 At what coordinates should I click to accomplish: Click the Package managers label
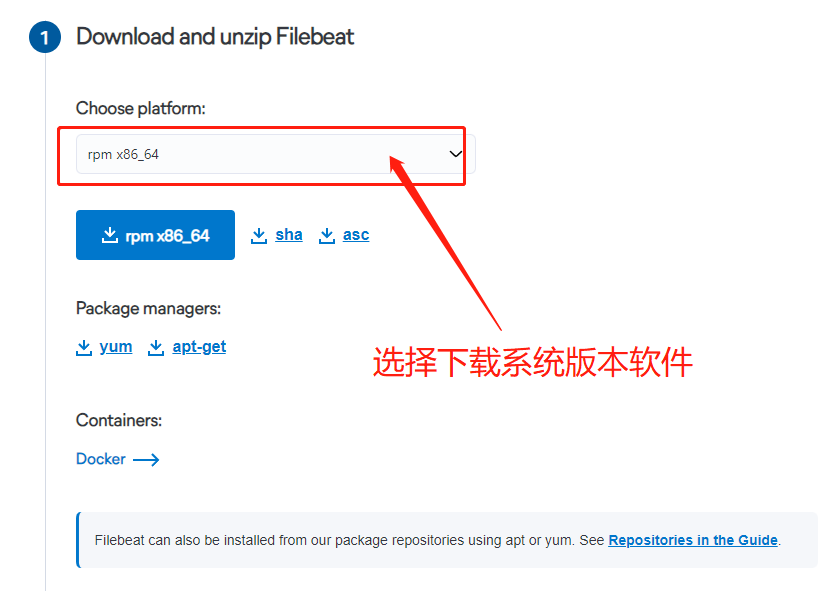coord(148,308)
